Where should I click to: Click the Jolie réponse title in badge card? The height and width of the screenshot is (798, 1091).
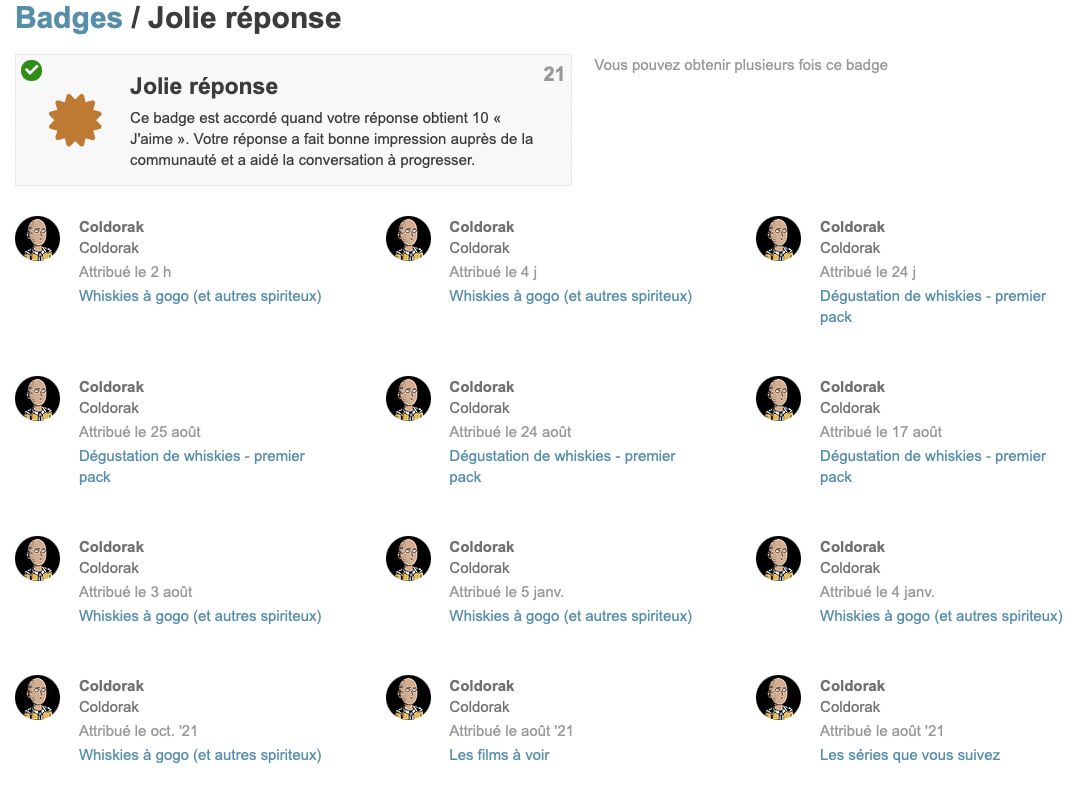pos(204,86)
